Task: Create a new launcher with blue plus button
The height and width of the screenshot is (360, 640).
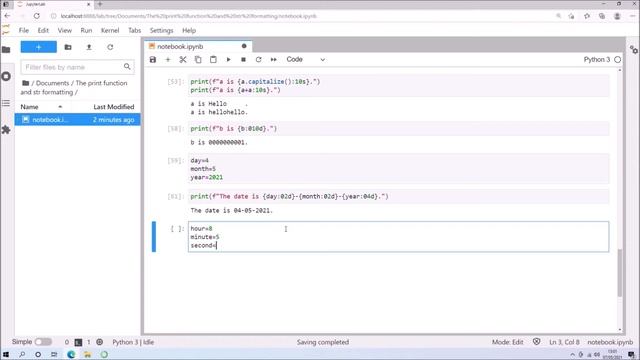Action: click(39, 47)
